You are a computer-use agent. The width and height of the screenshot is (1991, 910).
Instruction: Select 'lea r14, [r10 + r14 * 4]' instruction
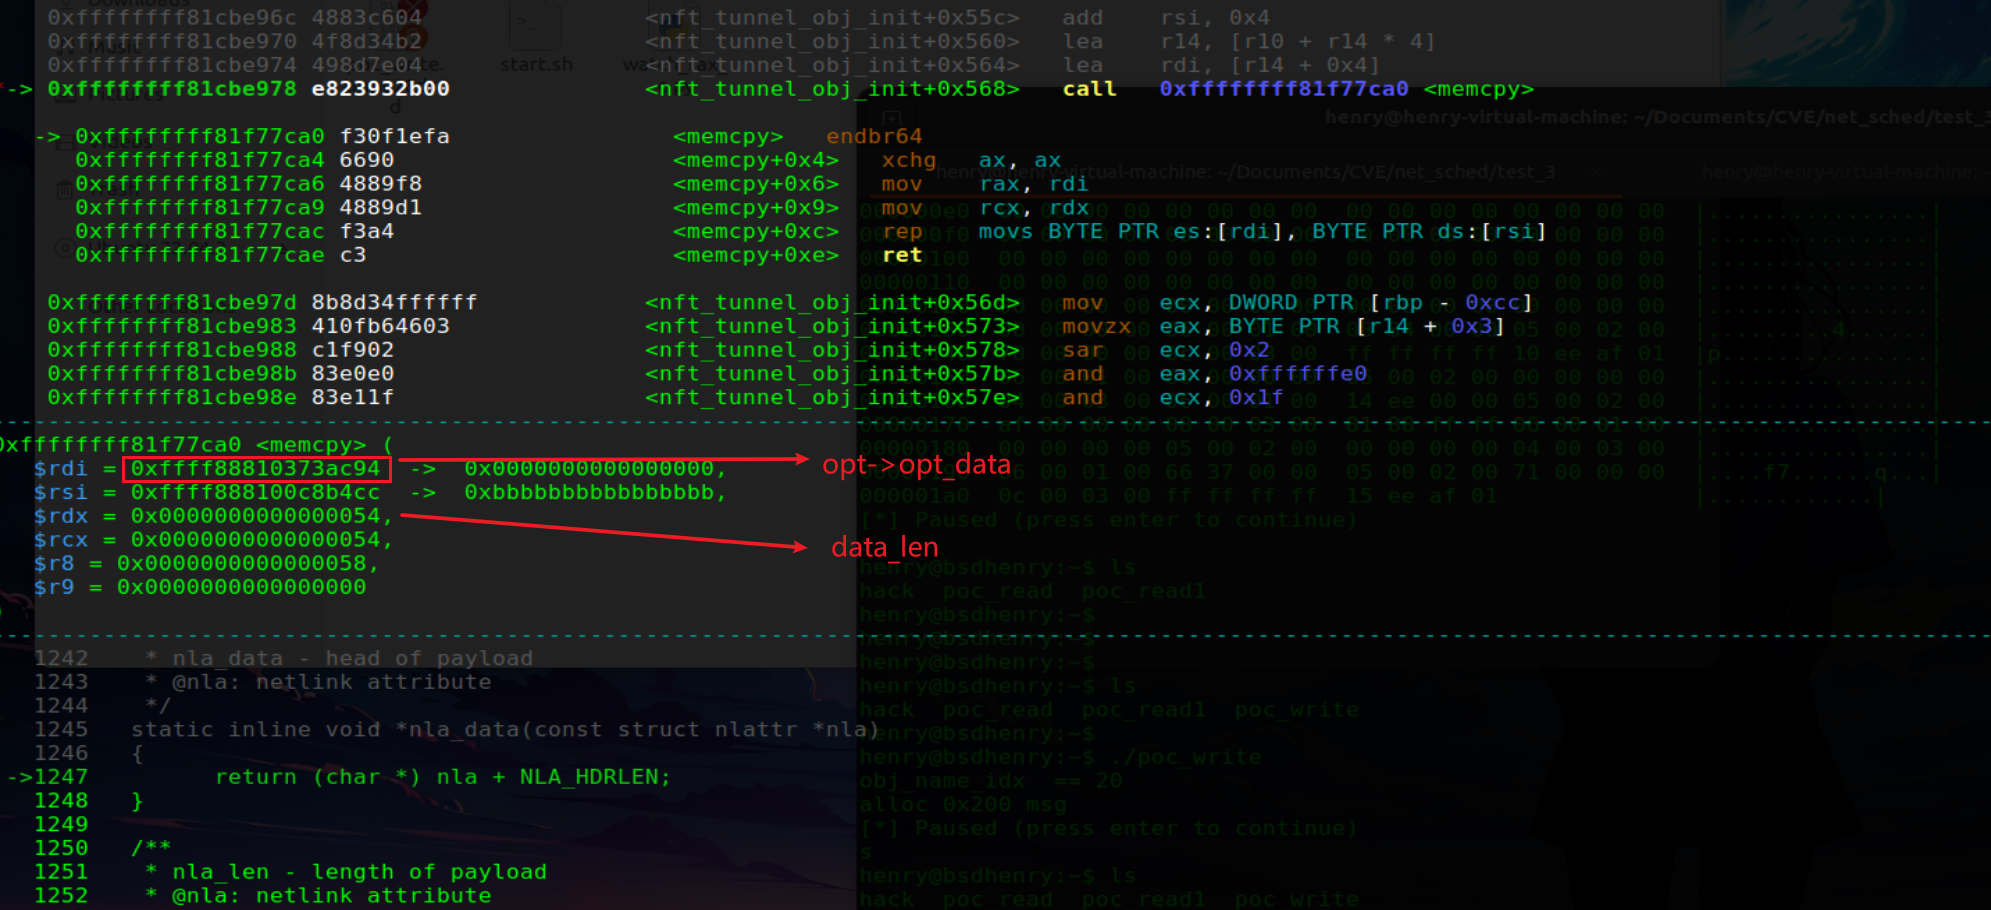(x=1248, y=41)
